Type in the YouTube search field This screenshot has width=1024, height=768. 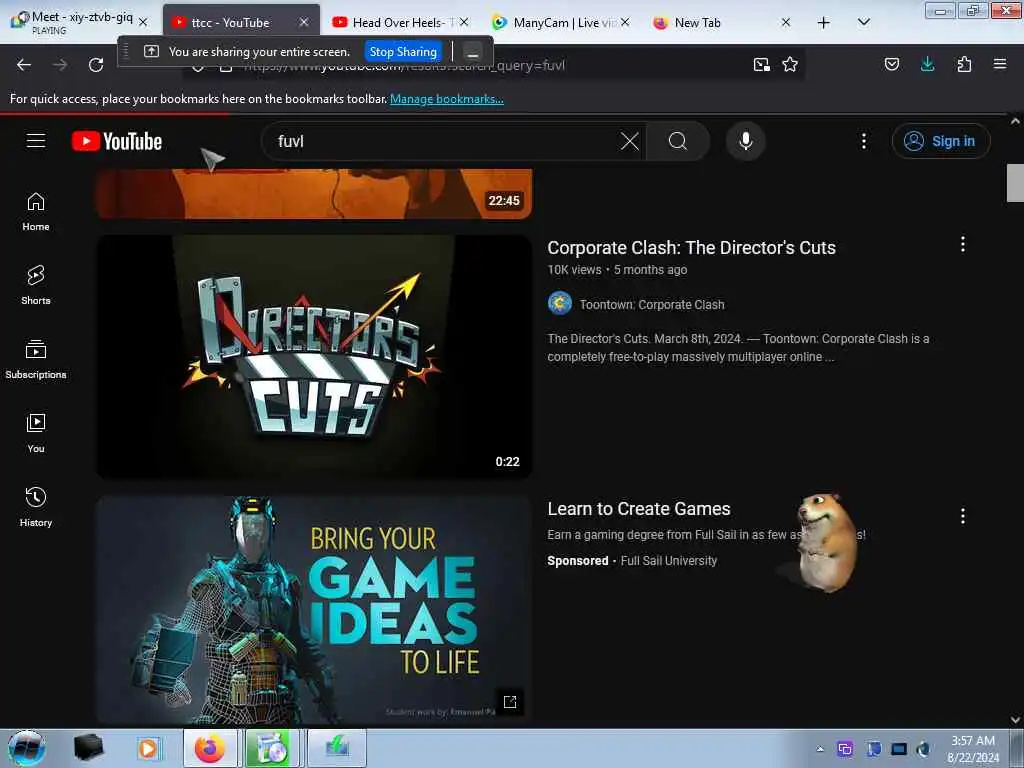[444, 141]
